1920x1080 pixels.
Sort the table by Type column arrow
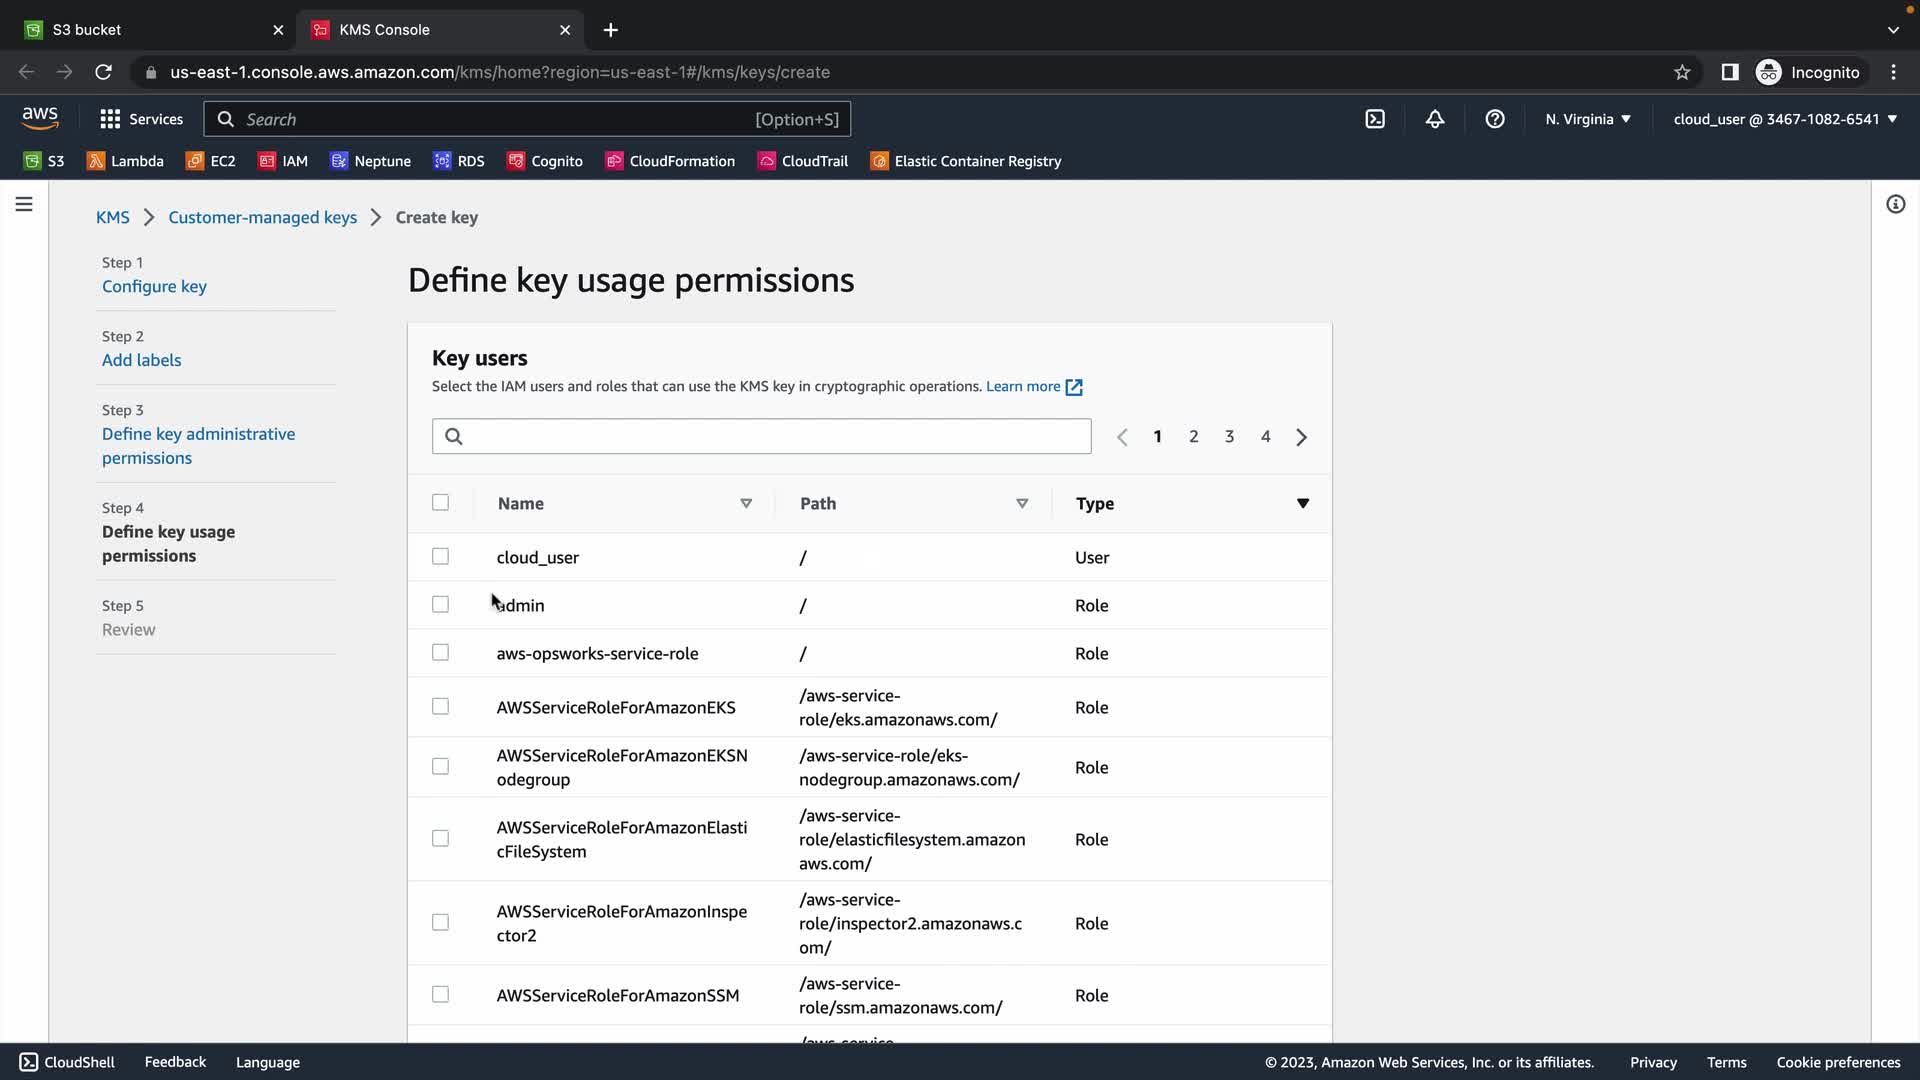(1302, 503)
